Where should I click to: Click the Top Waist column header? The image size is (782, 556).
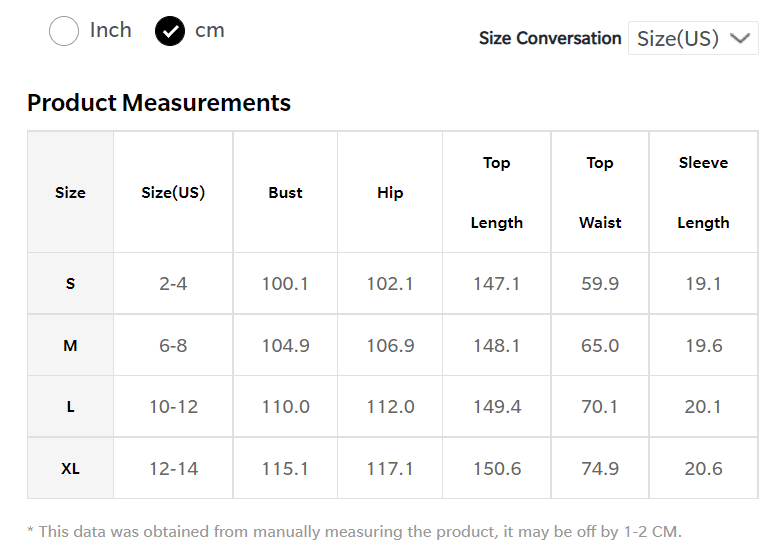click(x=600, y=193)
